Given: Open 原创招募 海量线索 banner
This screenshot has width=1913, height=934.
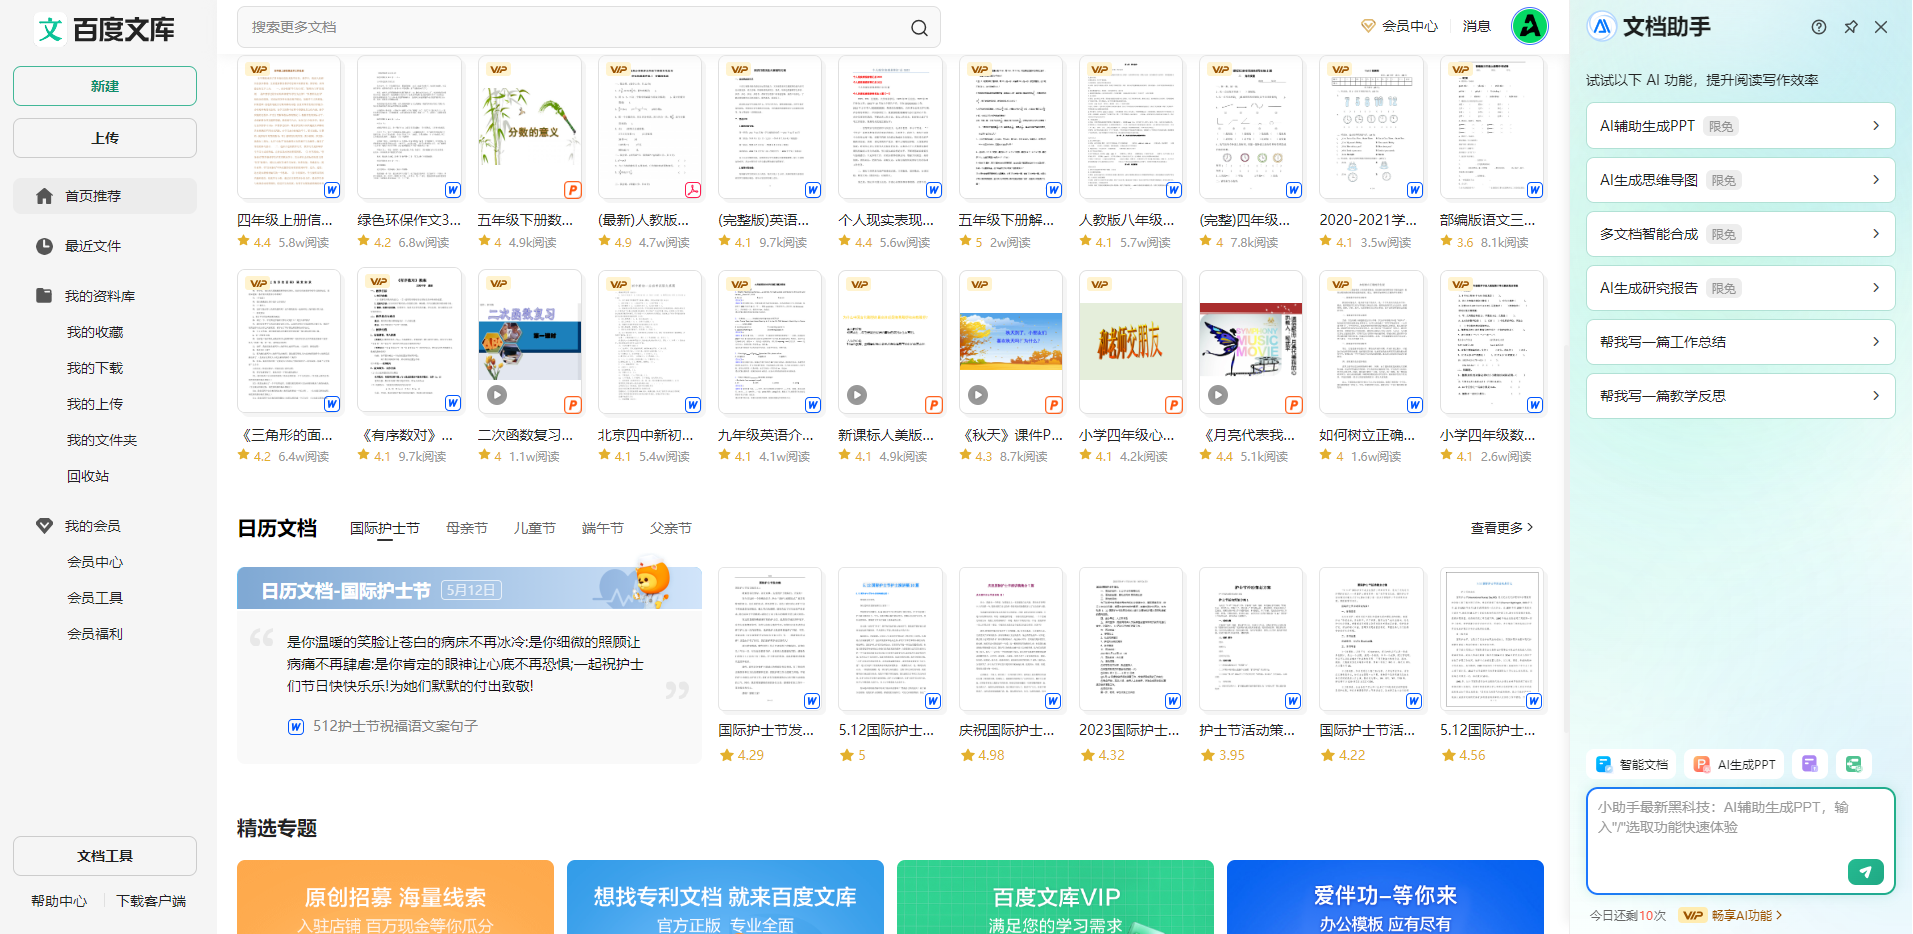Looking at the screenshot, I should (x=395, y=897).
